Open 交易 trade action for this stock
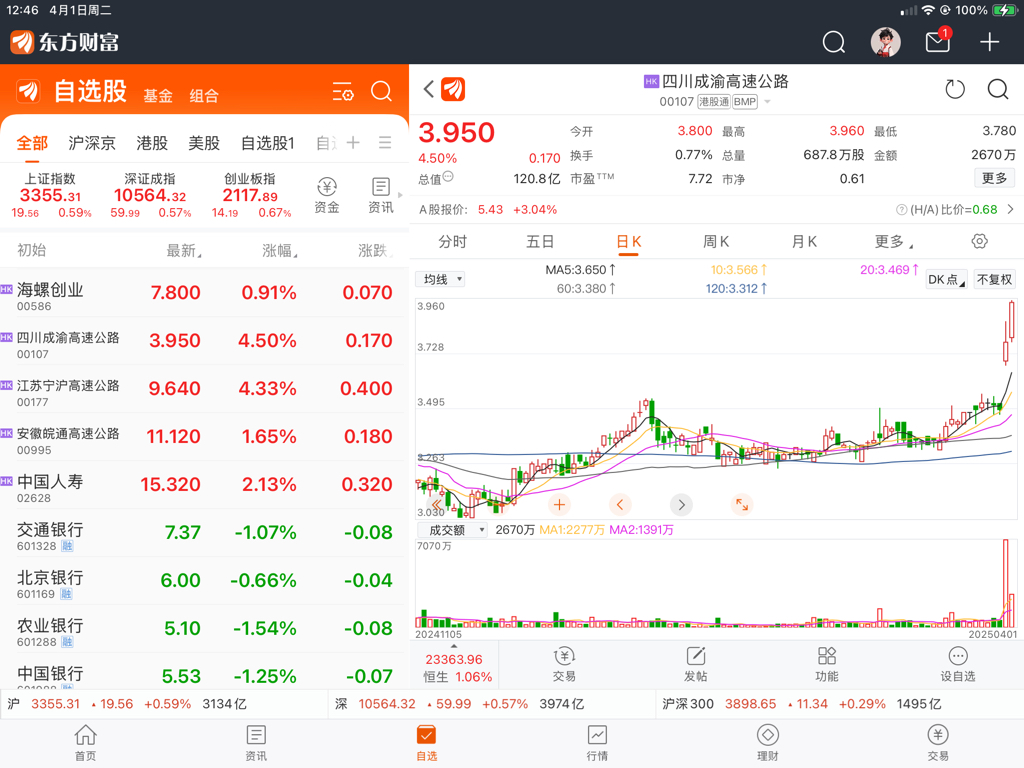The image size is (1024, 768). pyautogui.click(x=564, y=664)
